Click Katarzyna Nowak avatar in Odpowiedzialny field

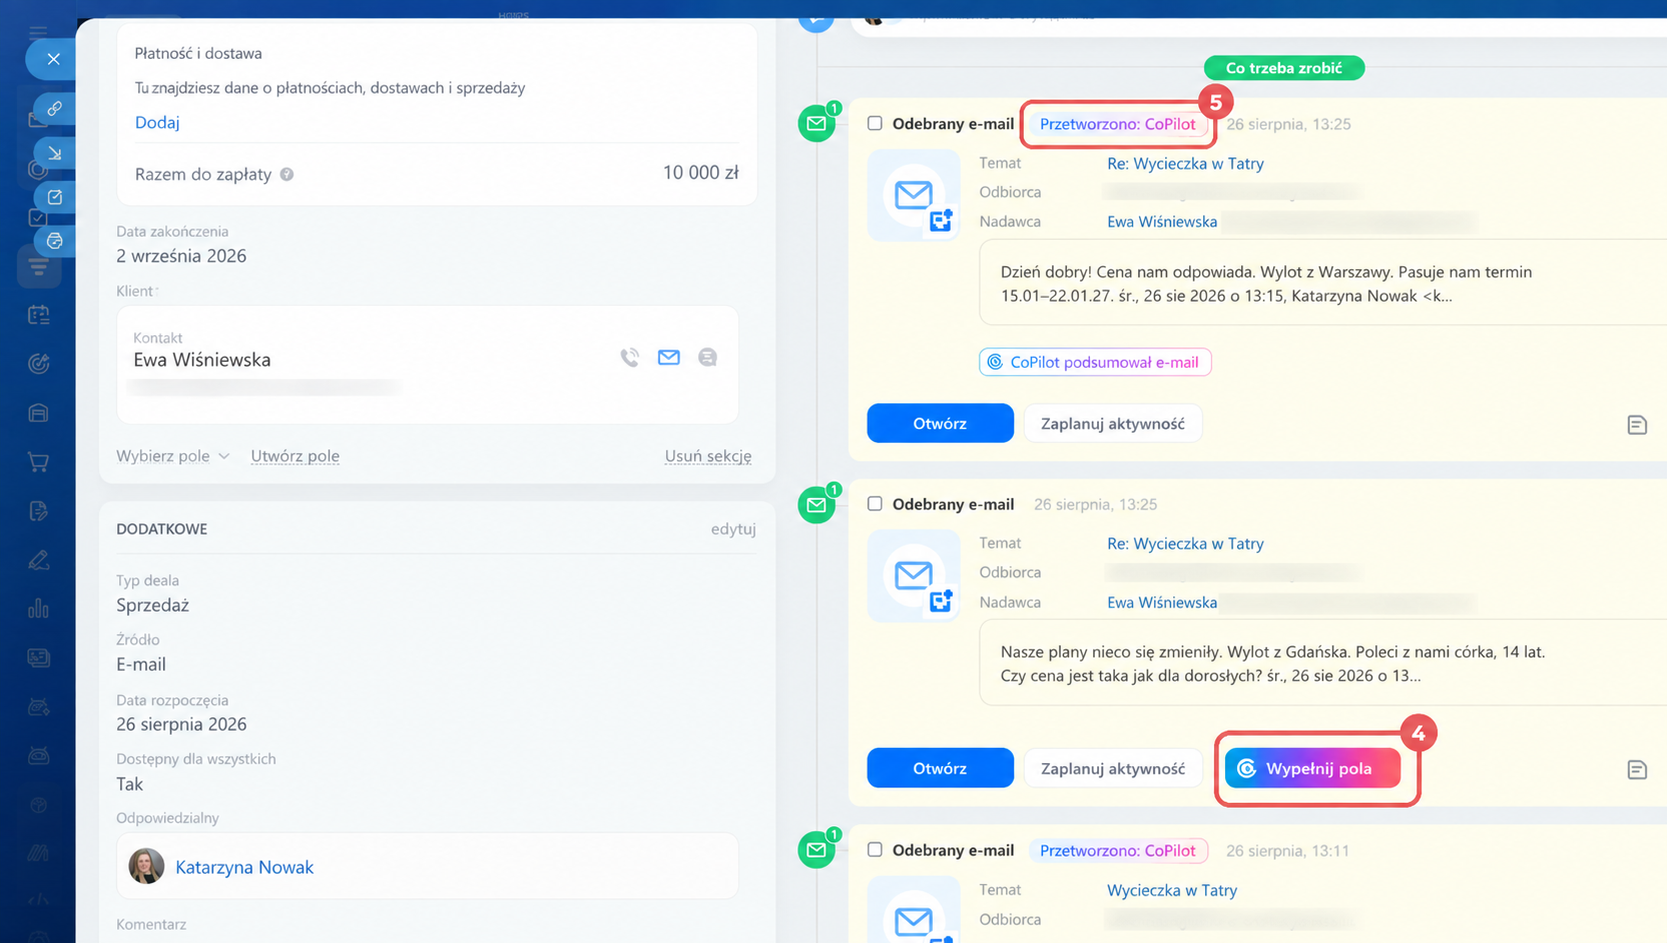pyautogui.click(x=146, y=866)
